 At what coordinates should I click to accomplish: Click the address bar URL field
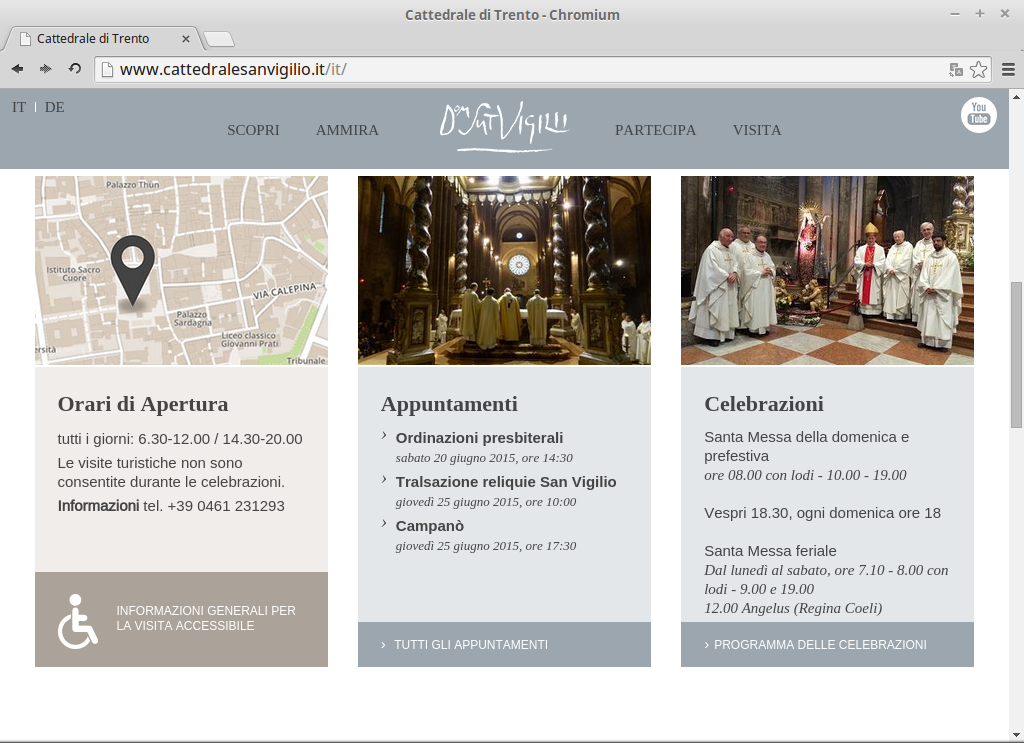tap(520, 69)
